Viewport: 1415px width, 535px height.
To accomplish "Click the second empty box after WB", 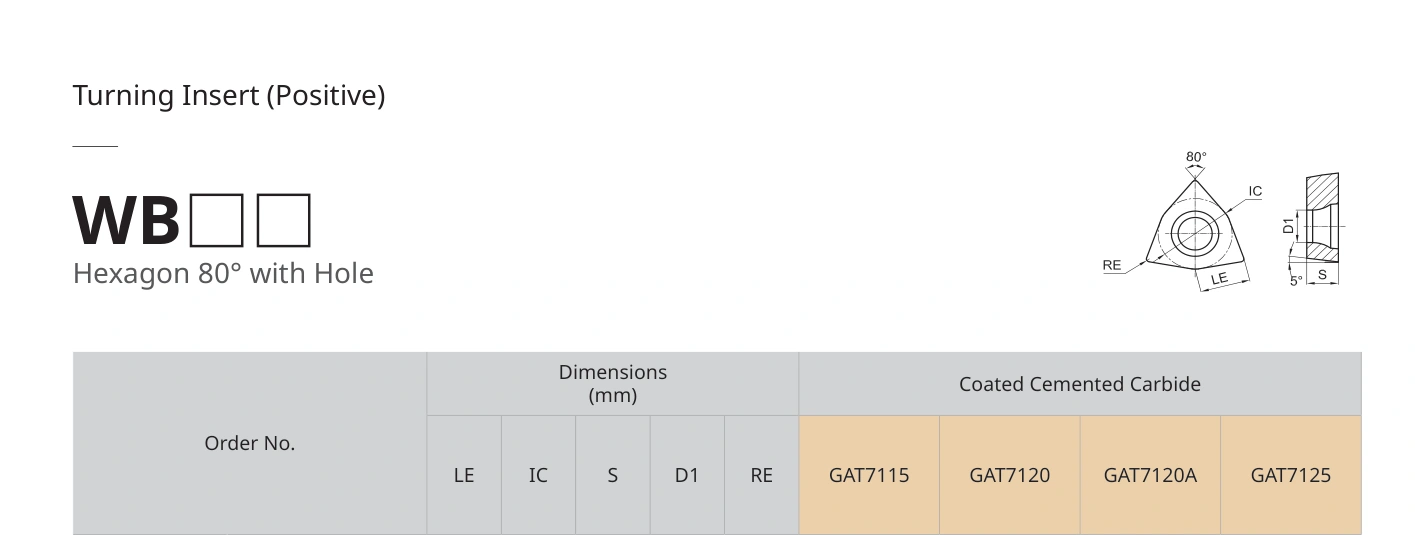I will [284, 221].
